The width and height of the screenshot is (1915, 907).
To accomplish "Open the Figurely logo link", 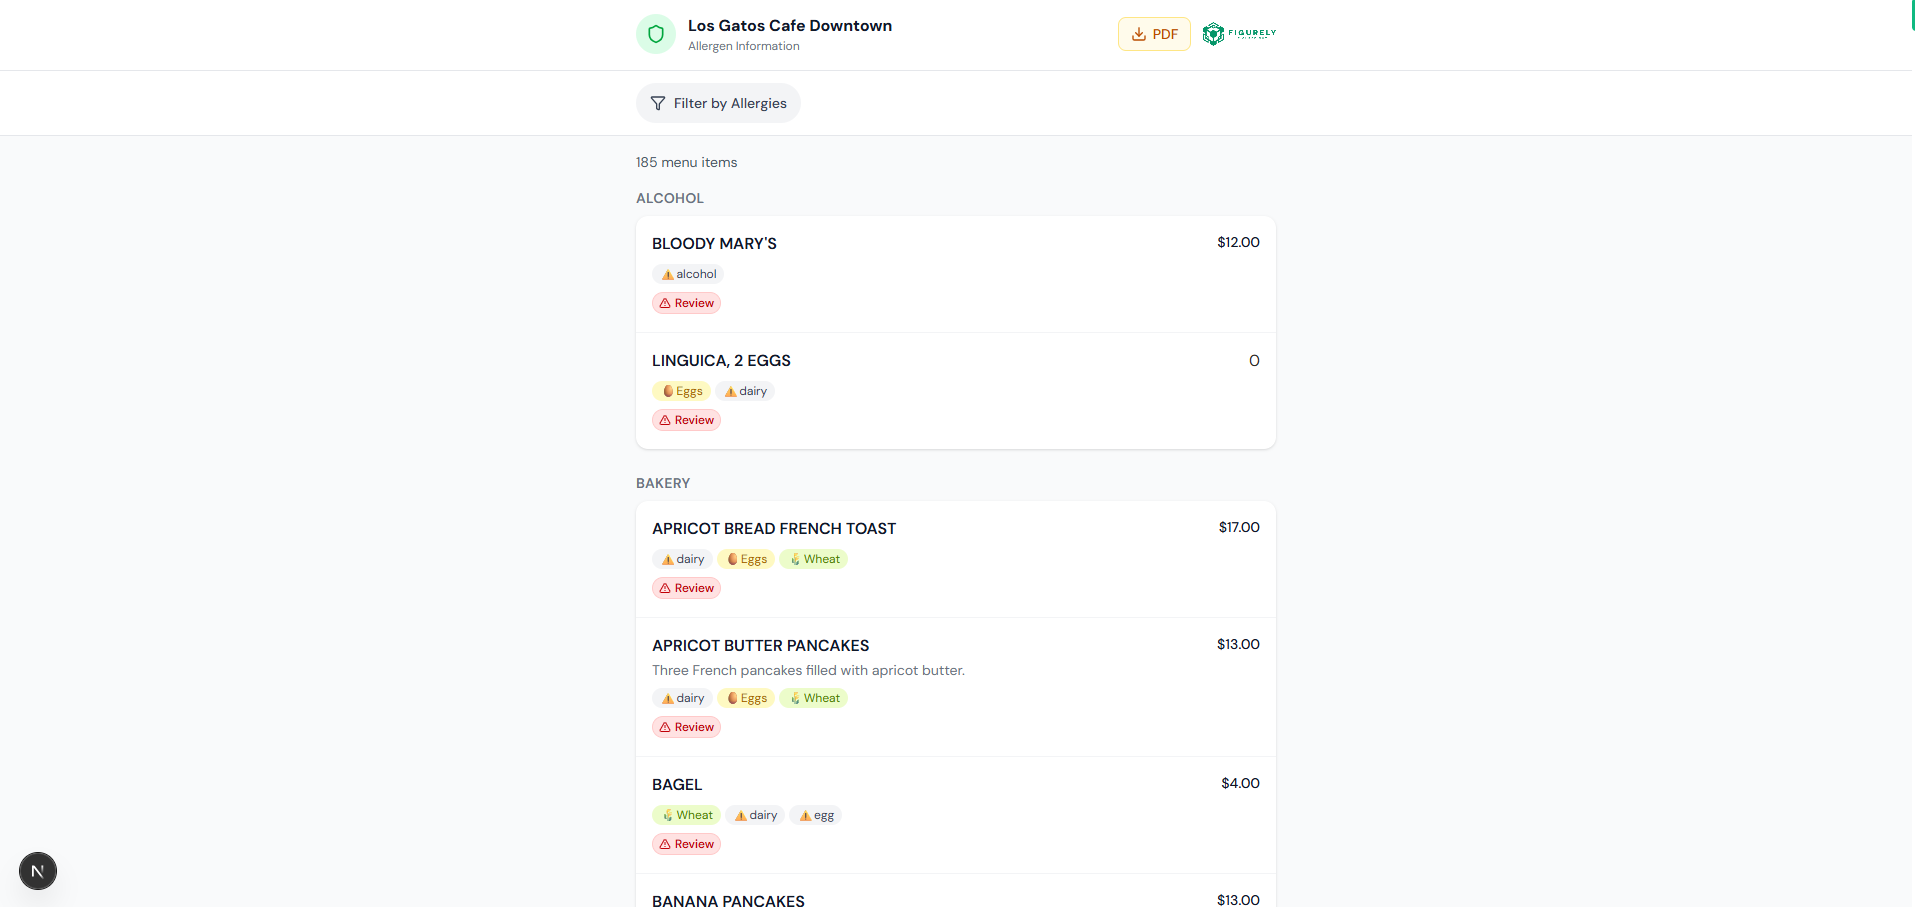I will tap(1239, 34).
